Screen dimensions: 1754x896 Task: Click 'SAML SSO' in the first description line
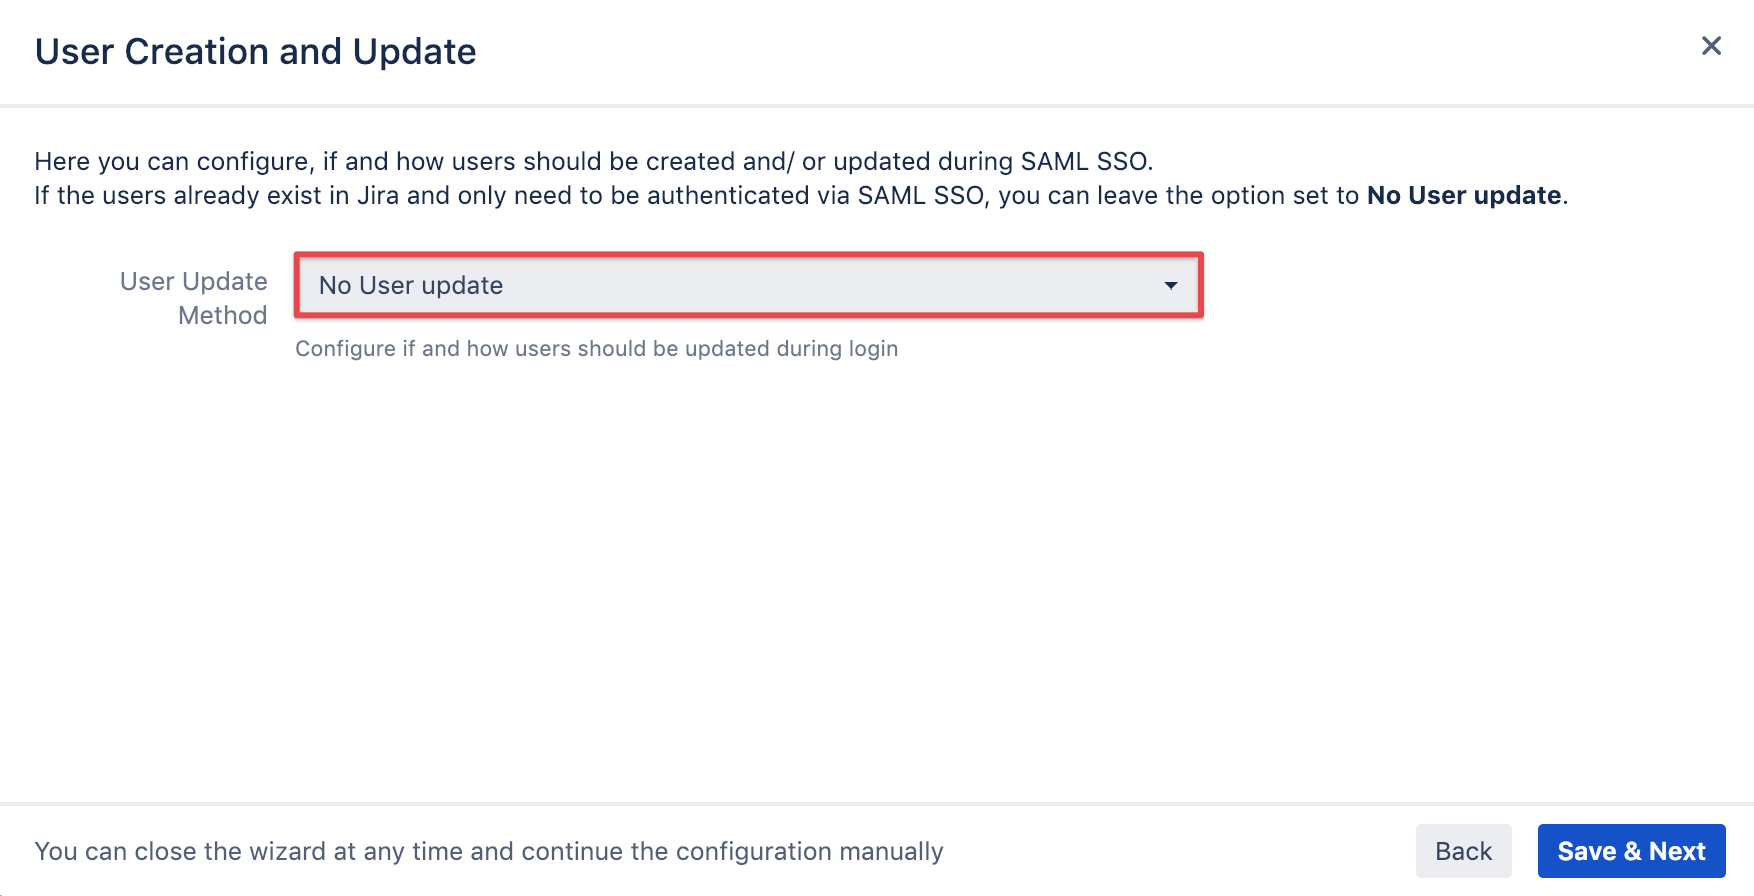(1084, 162)
